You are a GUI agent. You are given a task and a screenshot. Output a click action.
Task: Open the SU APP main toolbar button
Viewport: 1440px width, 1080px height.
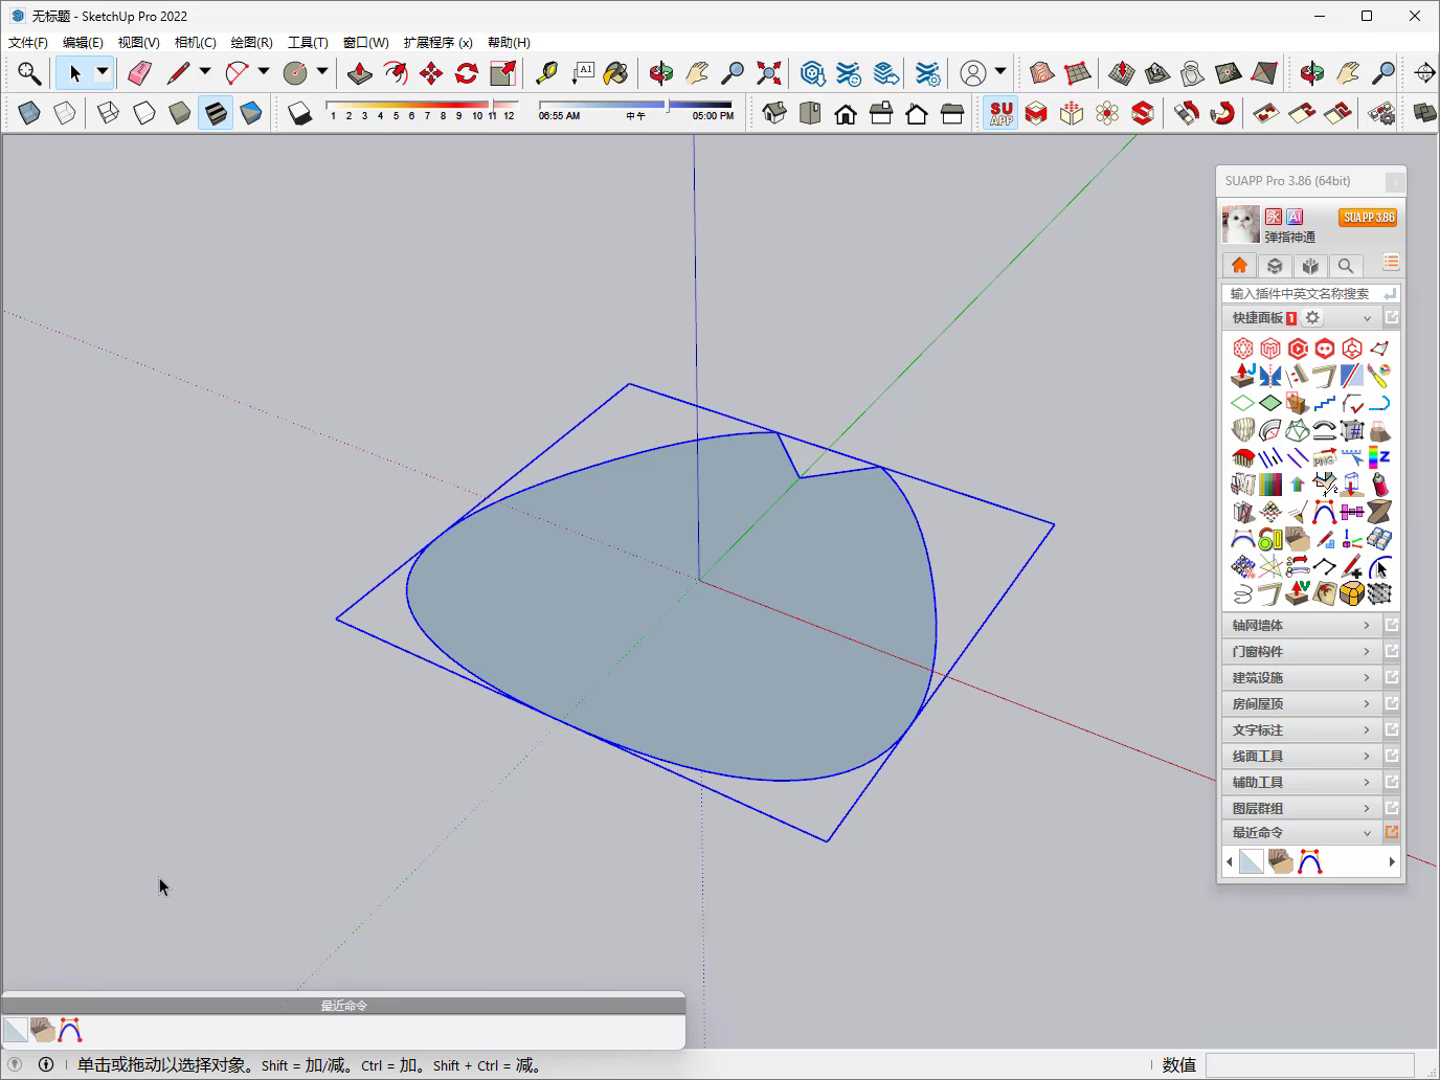pos(1001,113)
